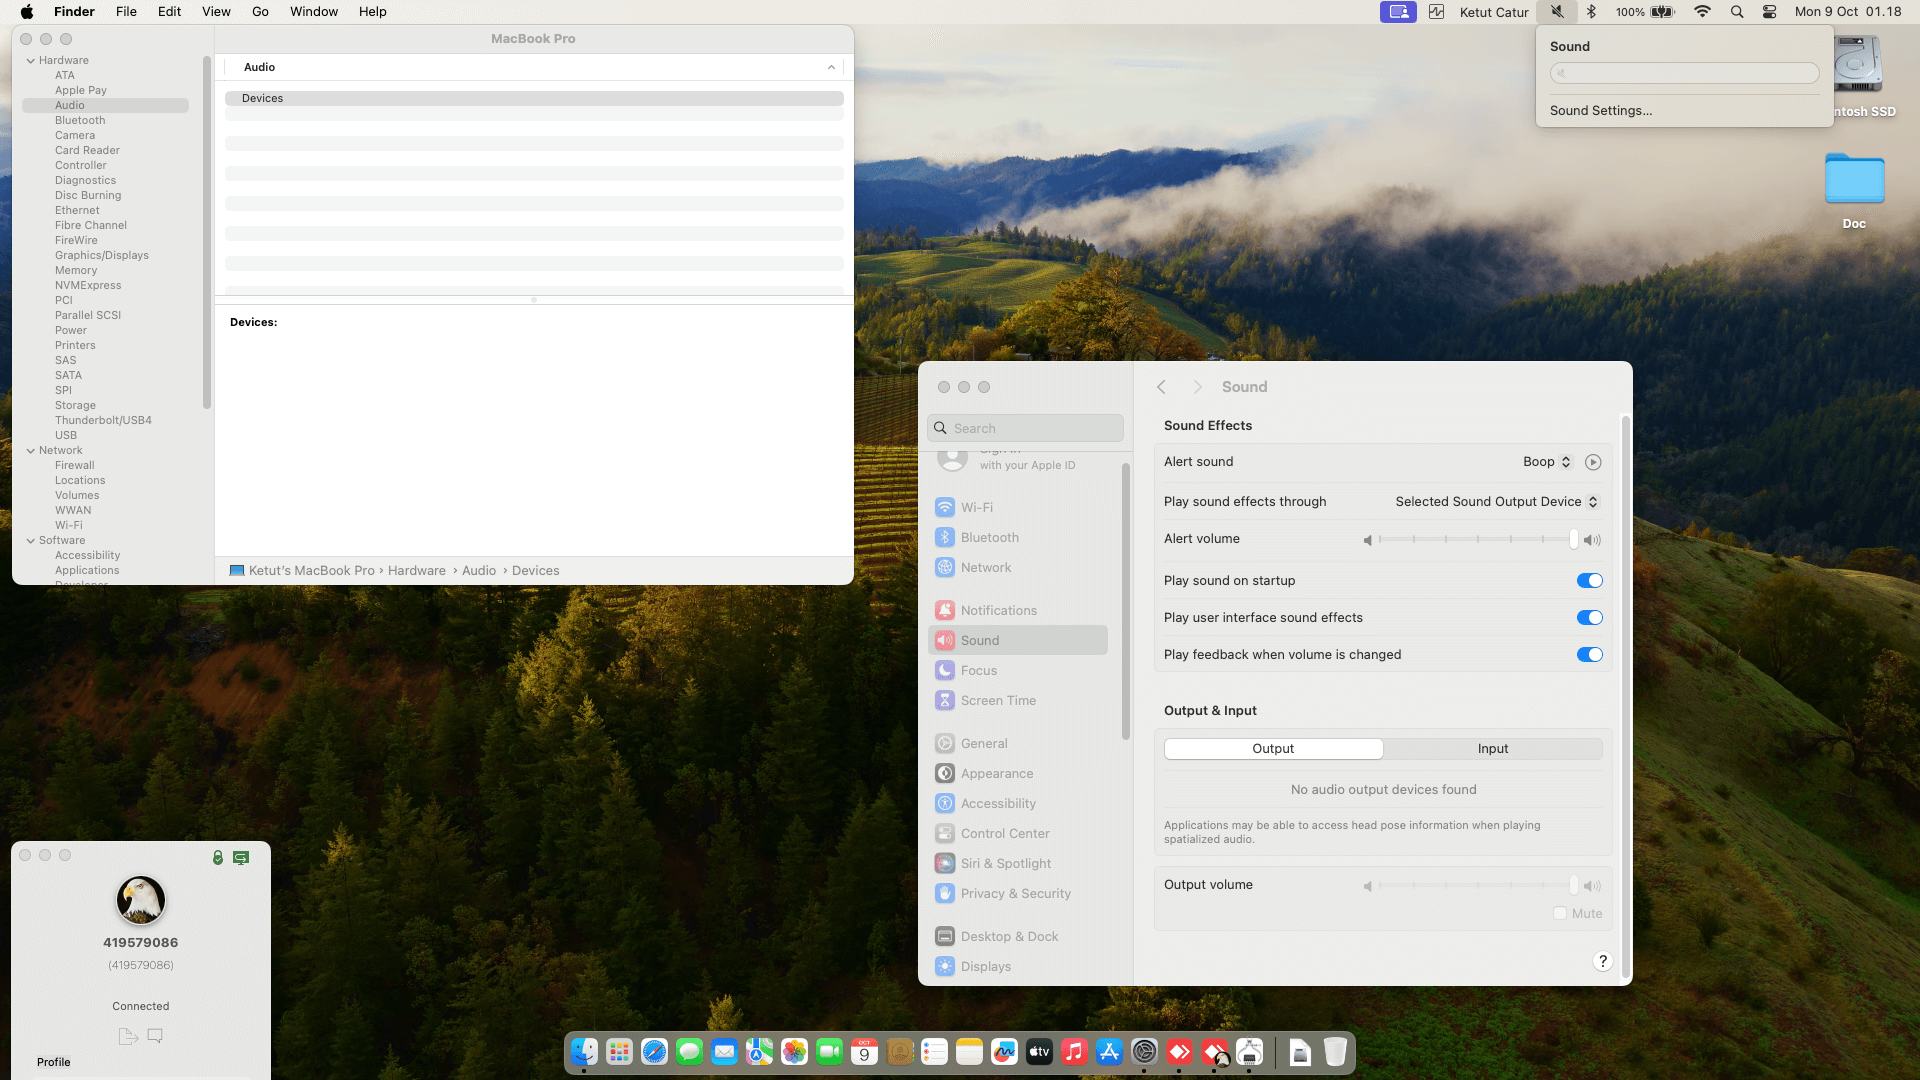Screen dimensions: 1920x1080
Task: Click Sound Settings… in the popup
Action: (1600, 111)
